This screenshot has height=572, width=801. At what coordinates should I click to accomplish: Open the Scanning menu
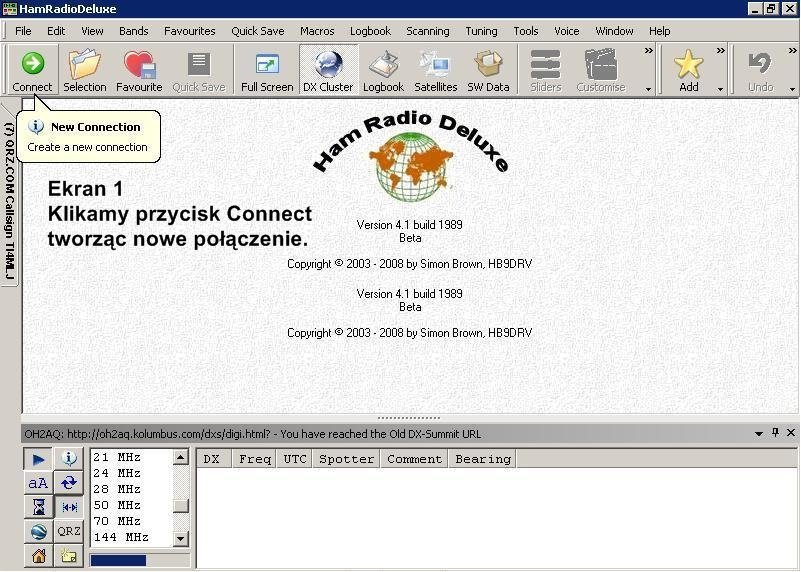pyautogui.click(x=428, y=31)
